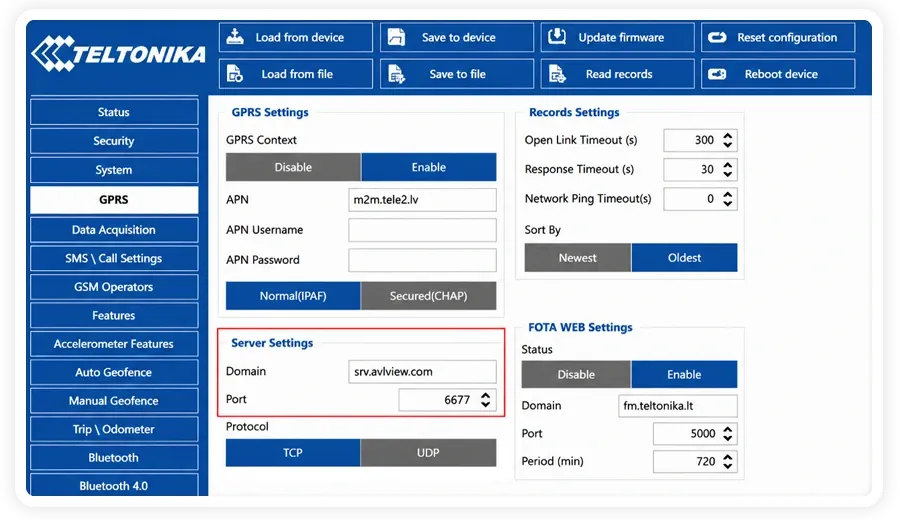Open SMS \ Call Settings section
The height and width of the screenshot is (520, 900).
click(114, 258)
